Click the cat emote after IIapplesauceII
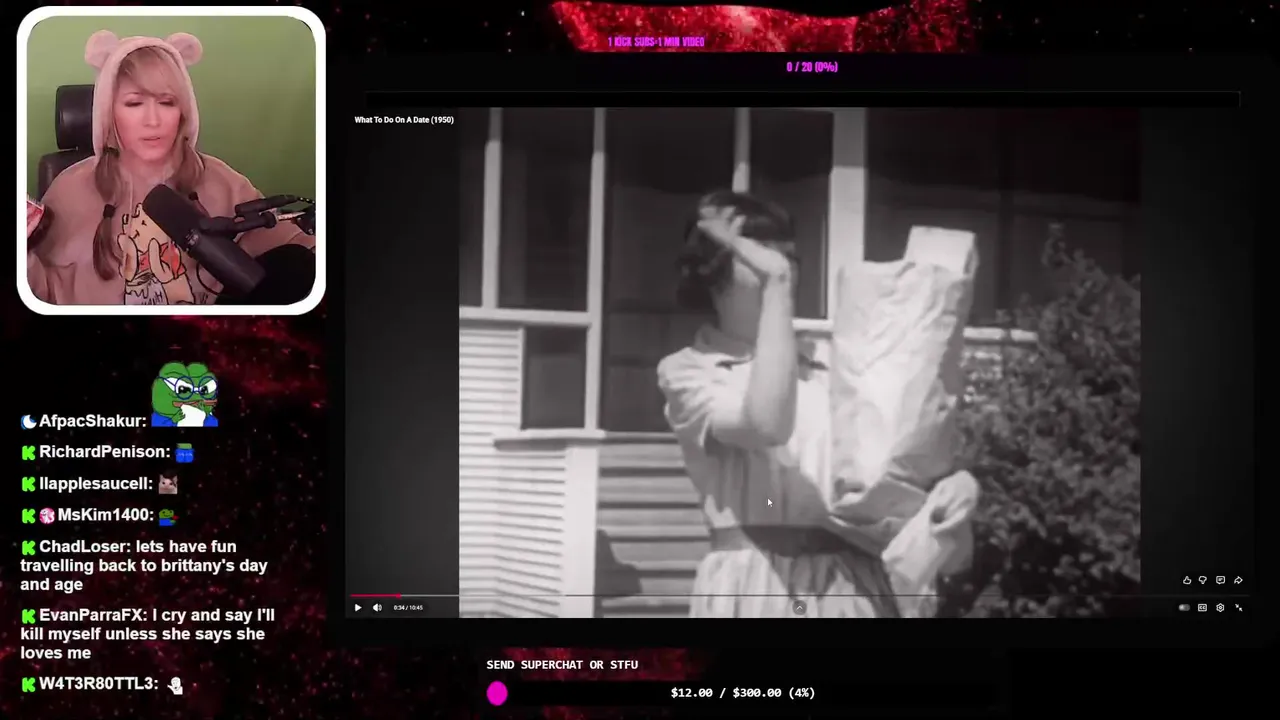This screenshot has height=720, width=1280. click(168, 484)
